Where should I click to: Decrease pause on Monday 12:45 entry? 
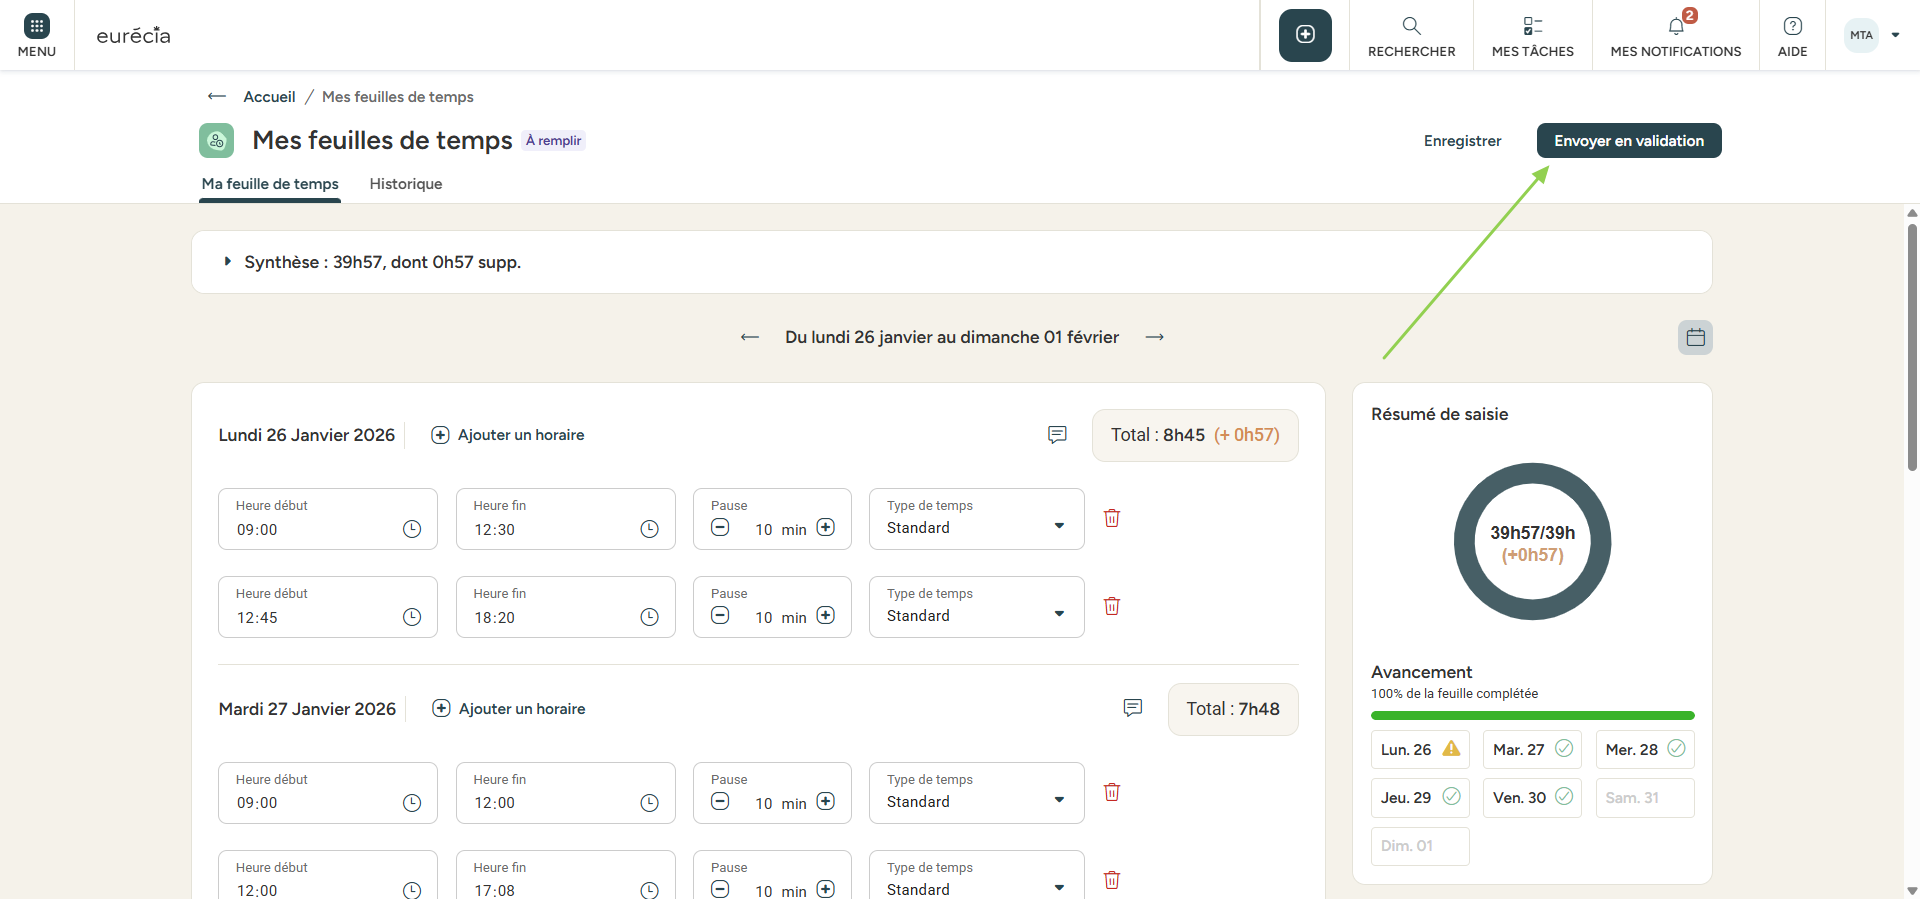pos(720,616)
